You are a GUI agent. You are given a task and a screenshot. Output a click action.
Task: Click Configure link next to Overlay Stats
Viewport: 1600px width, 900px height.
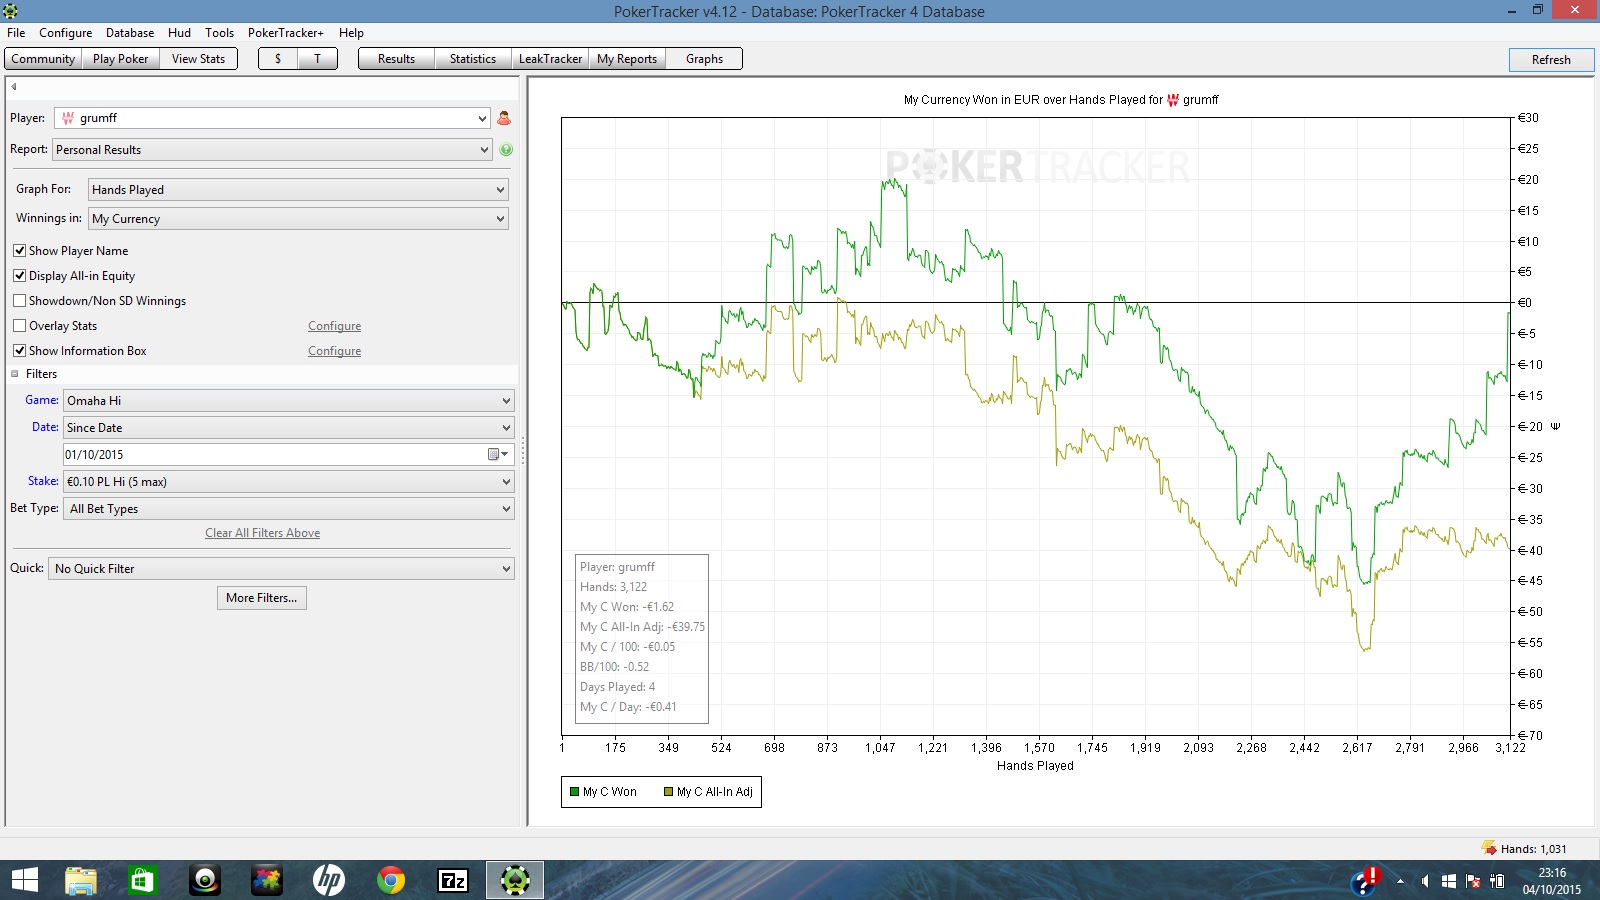pyautogui.click(x=334, y=326)
